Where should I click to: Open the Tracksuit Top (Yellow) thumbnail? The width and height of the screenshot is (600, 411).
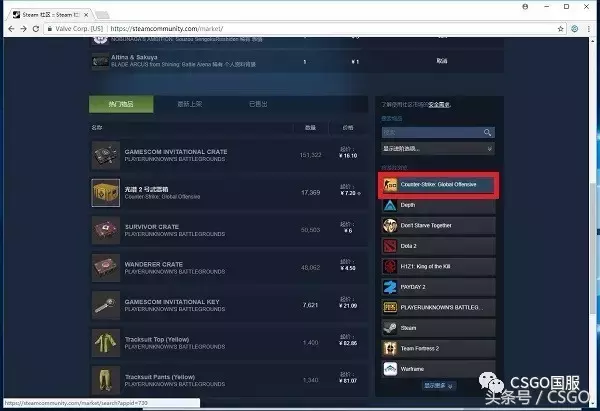click(x=106, y=343)
